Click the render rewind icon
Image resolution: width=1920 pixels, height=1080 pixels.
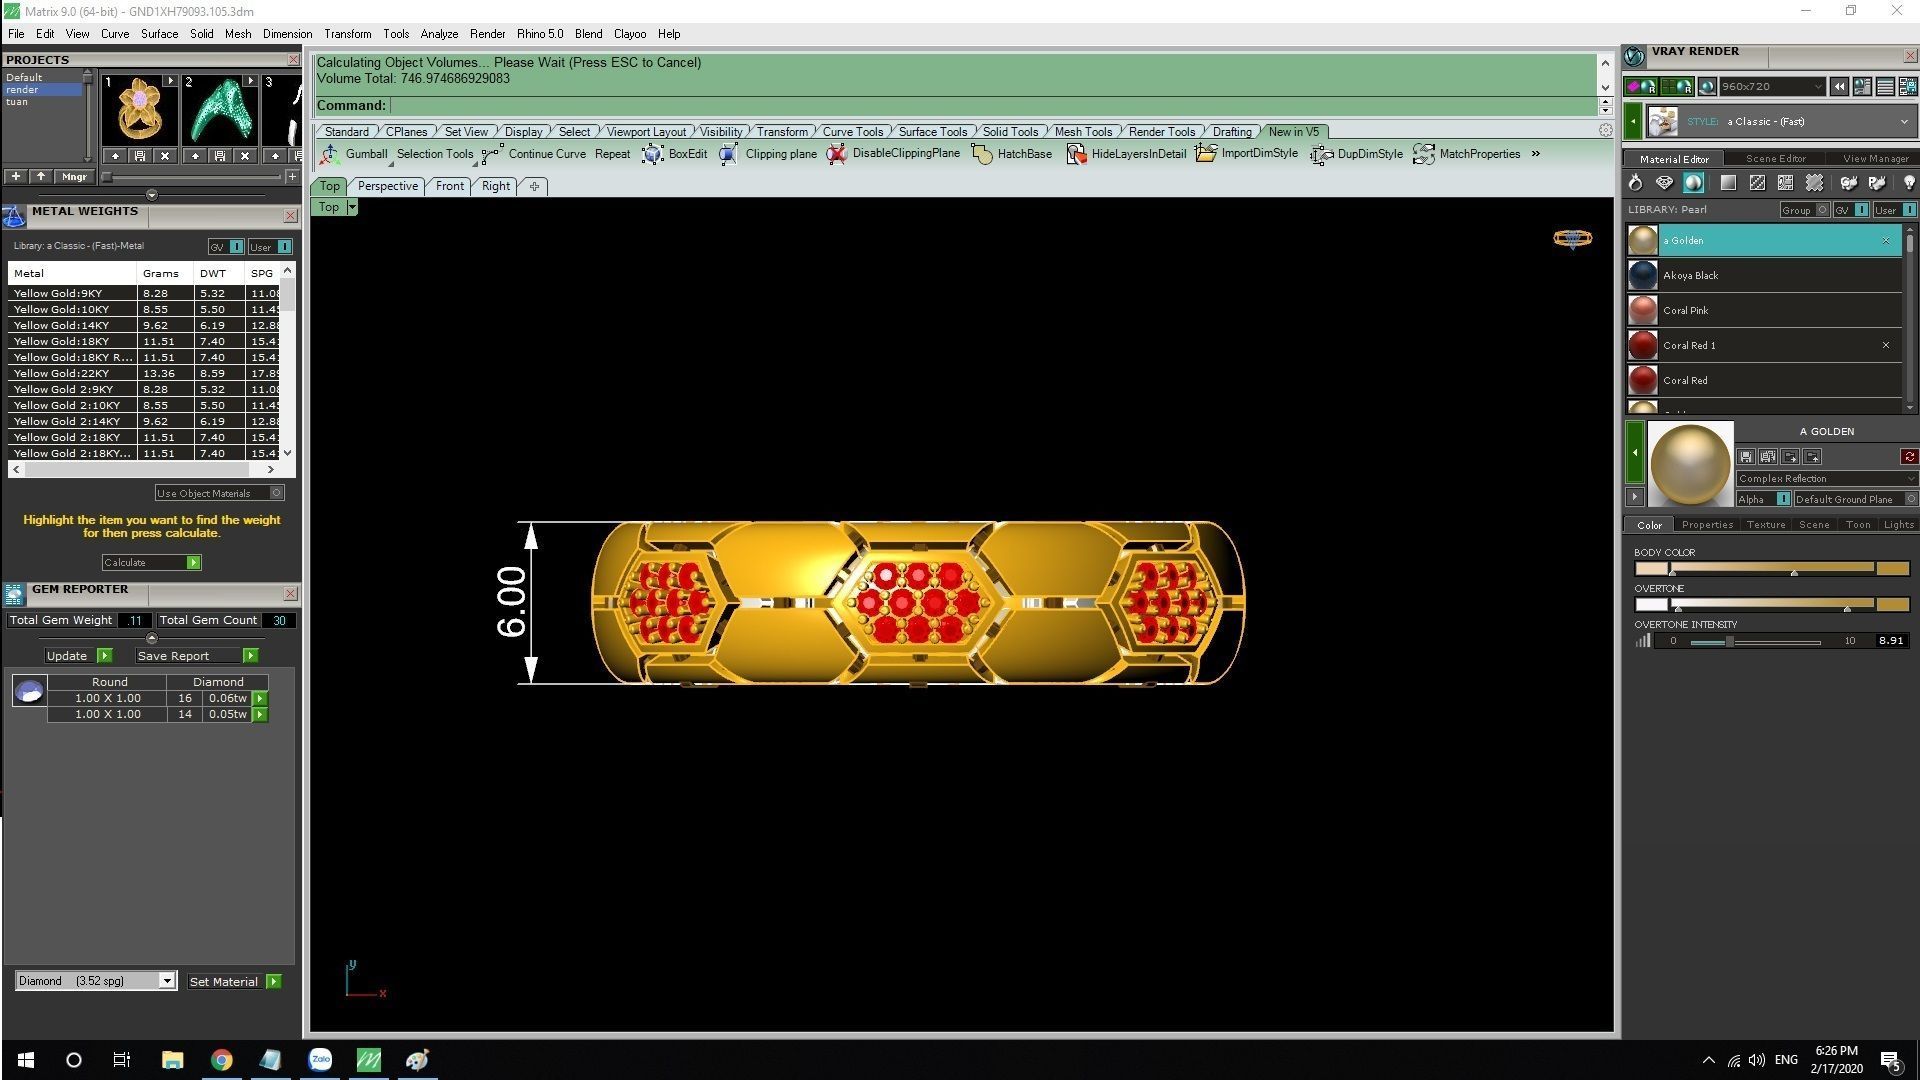(1839, 87)
